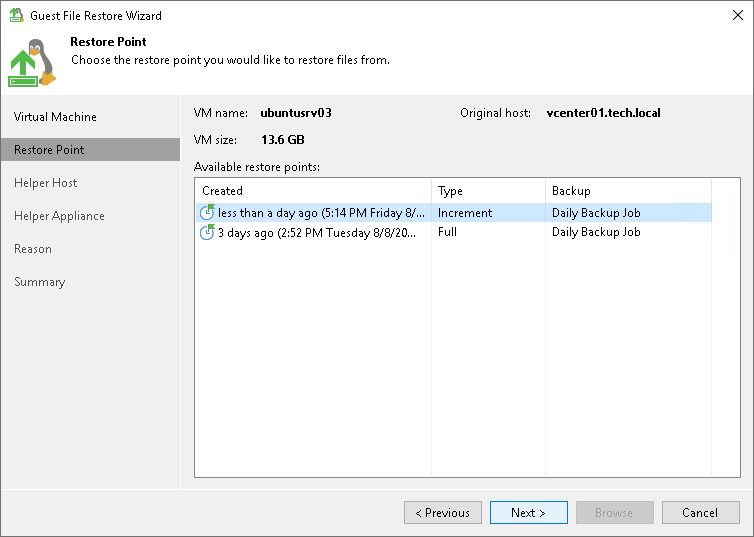
Task: Click the 'Restore Point' heading text
Action: [x=108, y=42]
